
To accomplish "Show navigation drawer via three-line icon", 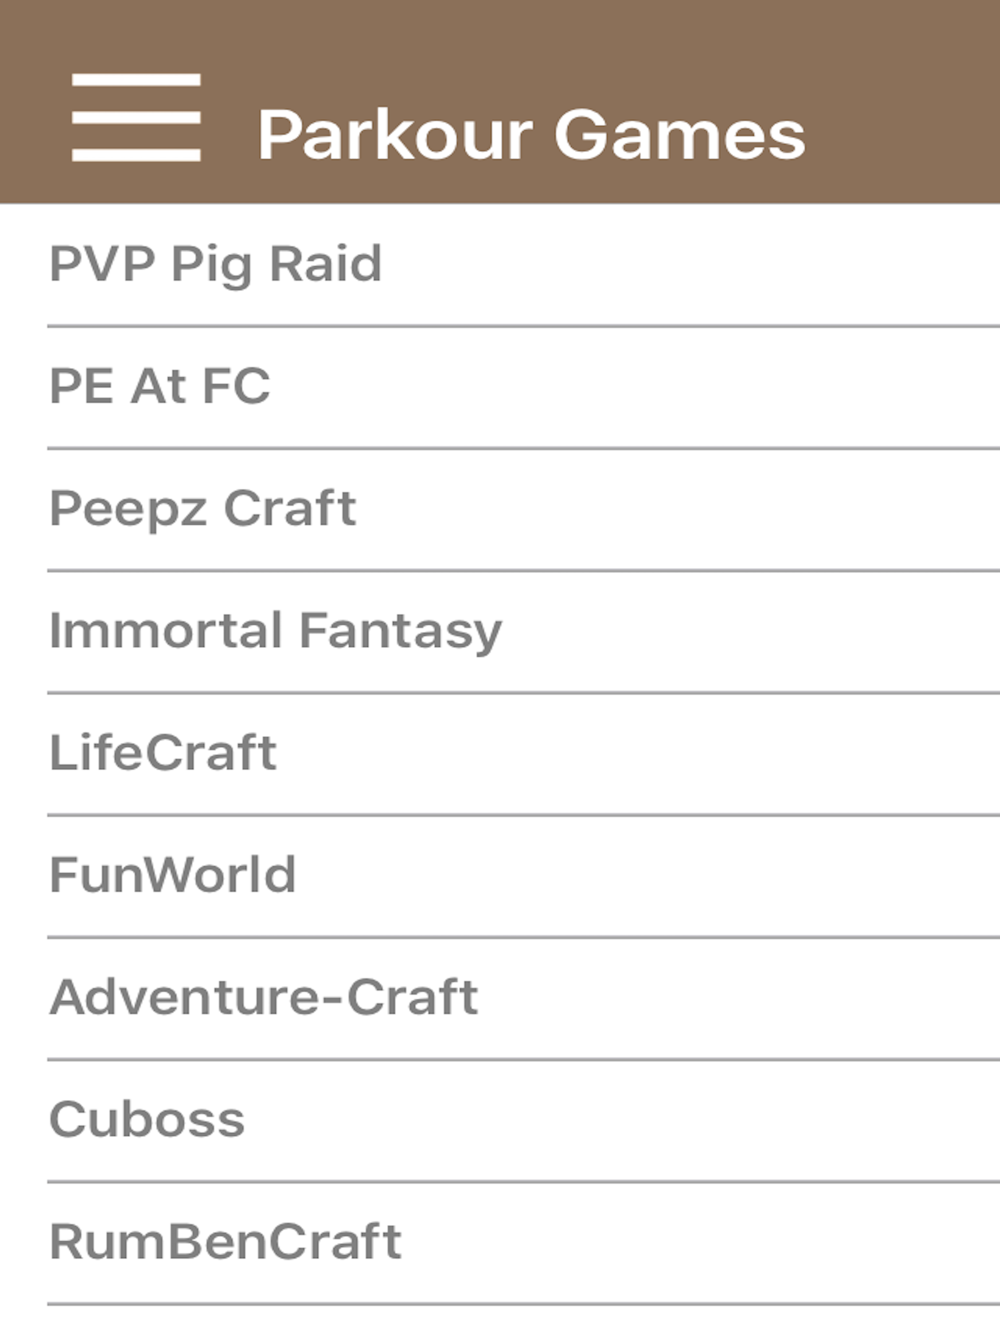I will coord(136,117).
